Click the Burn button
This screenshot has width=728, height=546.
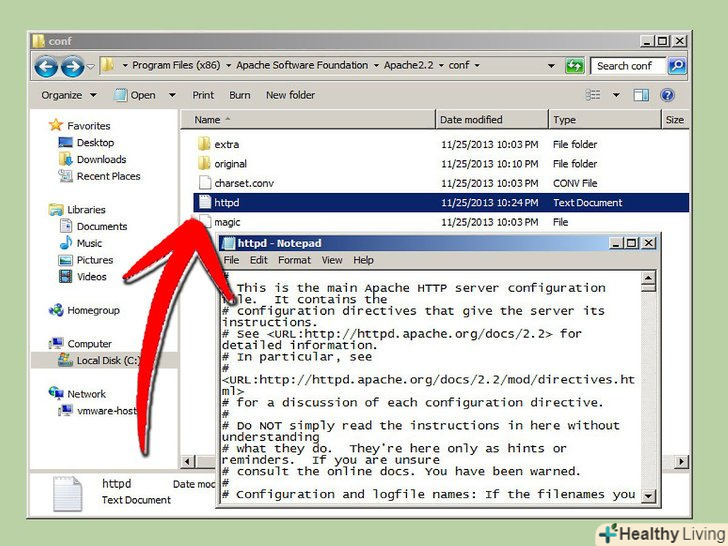point(240,95)
